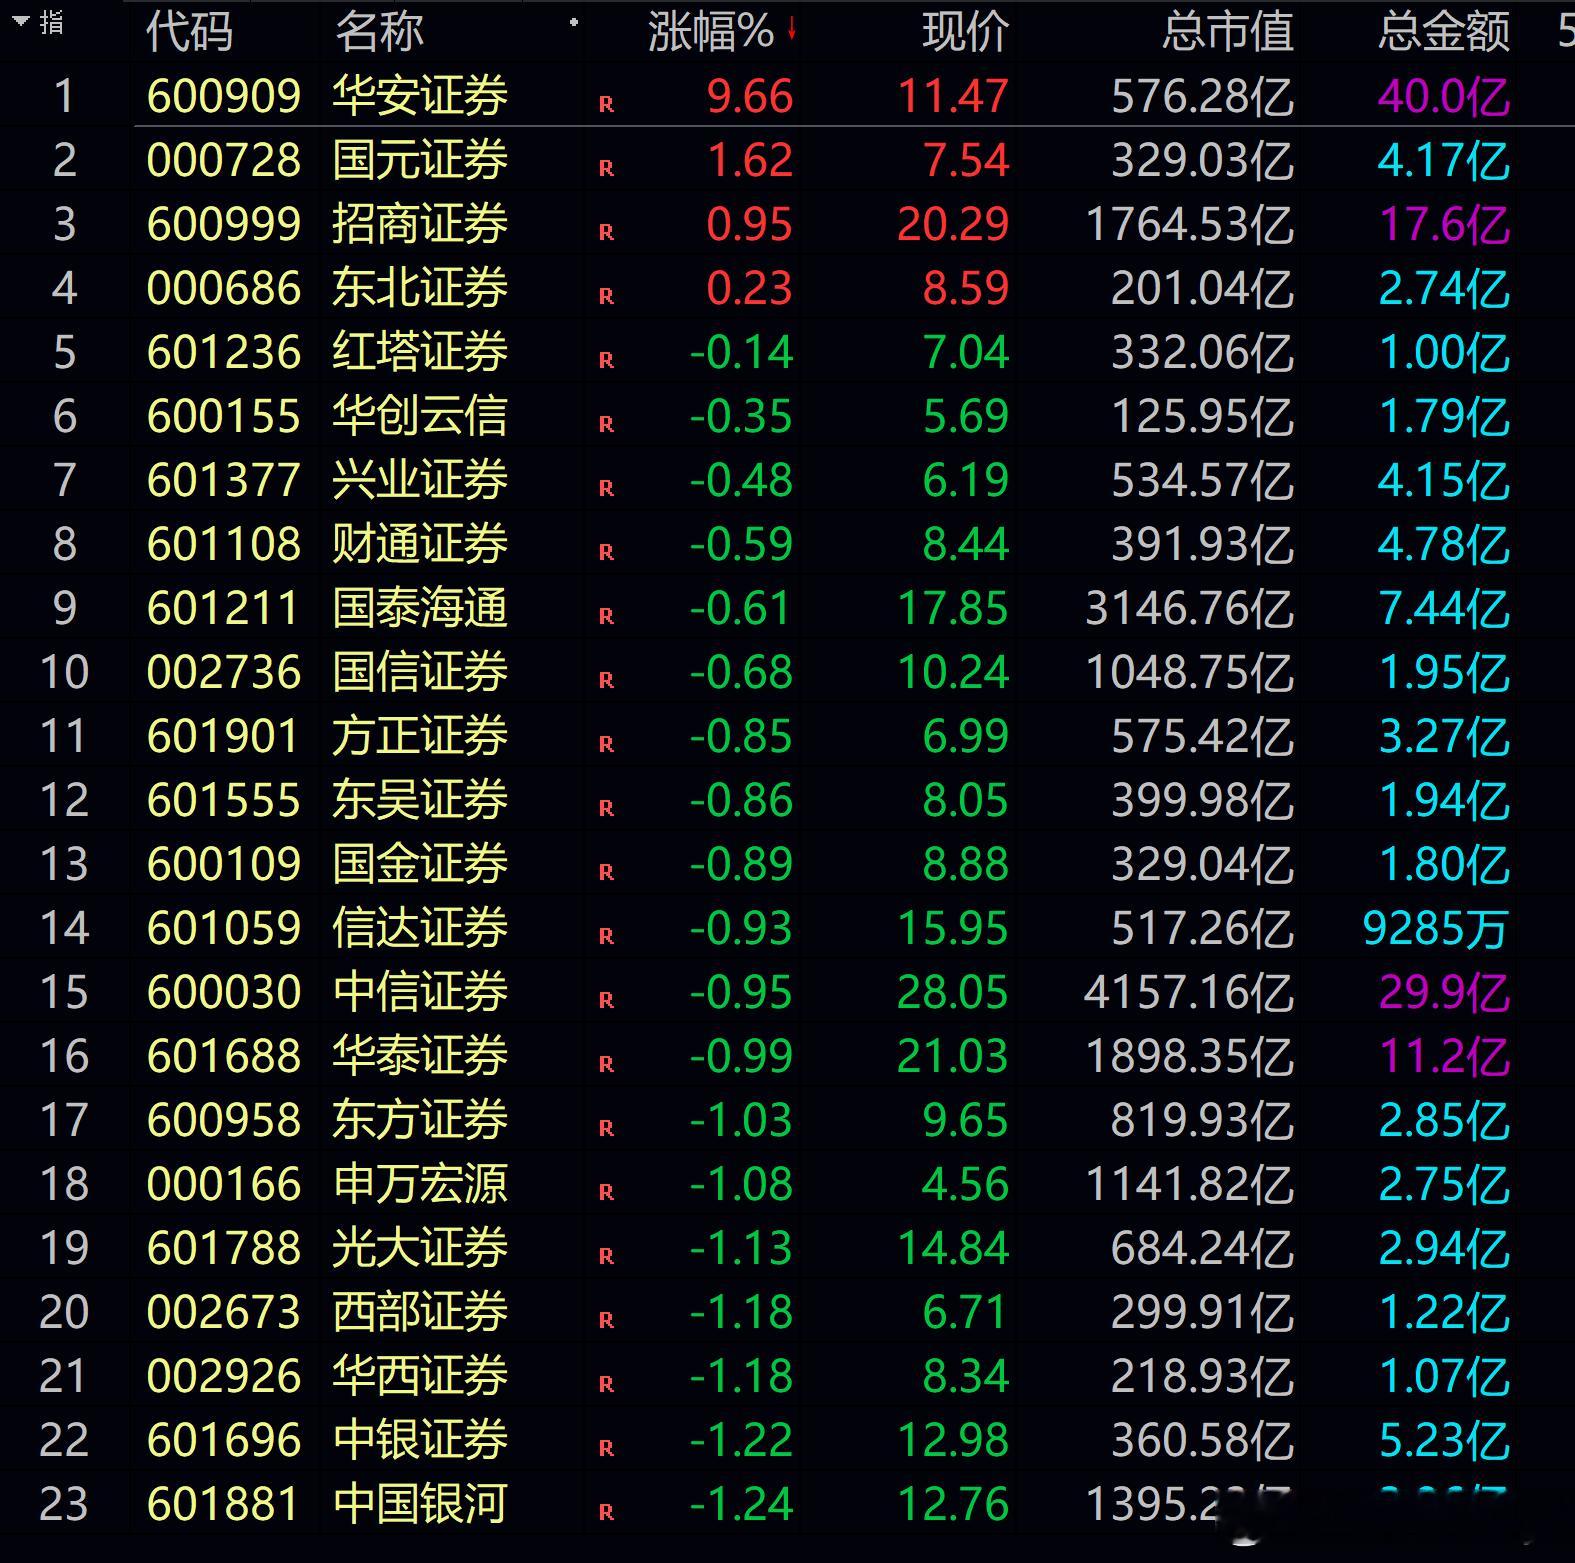Image resolution: width=1575 pixels, height=1563 pixels.
Task: Click the R icon in 华西证券 row
Action: pyautogui.click(x=606, y=1384)
